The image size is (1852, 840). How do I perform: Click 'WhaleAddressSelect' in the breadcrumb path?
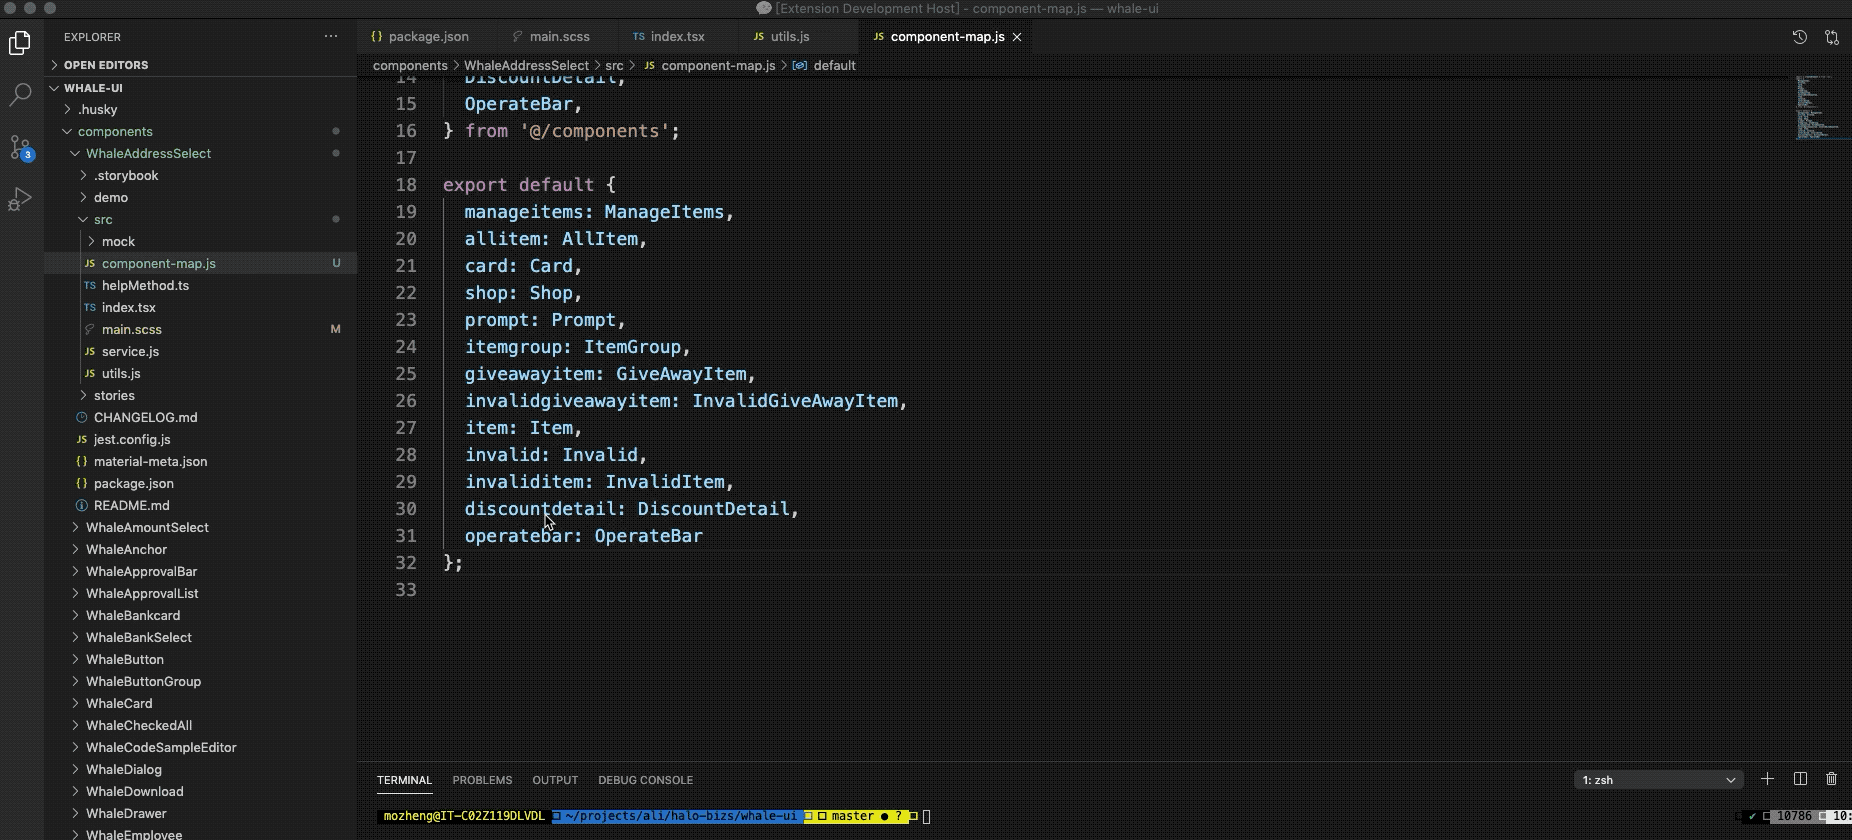526,65
